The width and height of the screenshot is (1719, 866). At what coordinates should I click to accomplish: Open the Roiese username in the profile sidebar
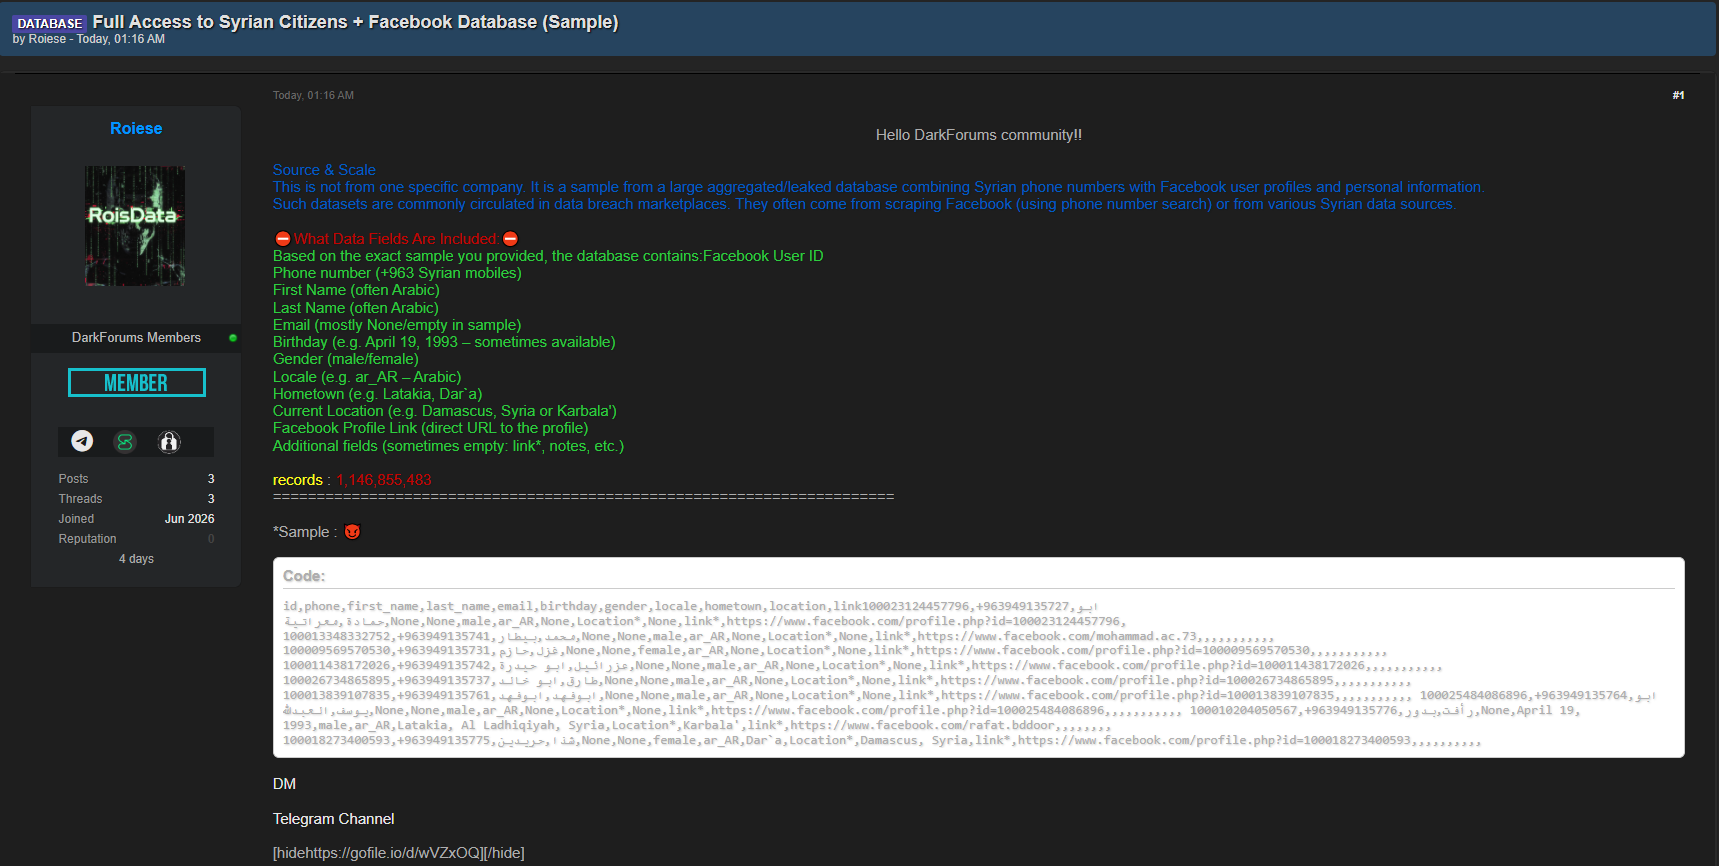tap(136, 128)
